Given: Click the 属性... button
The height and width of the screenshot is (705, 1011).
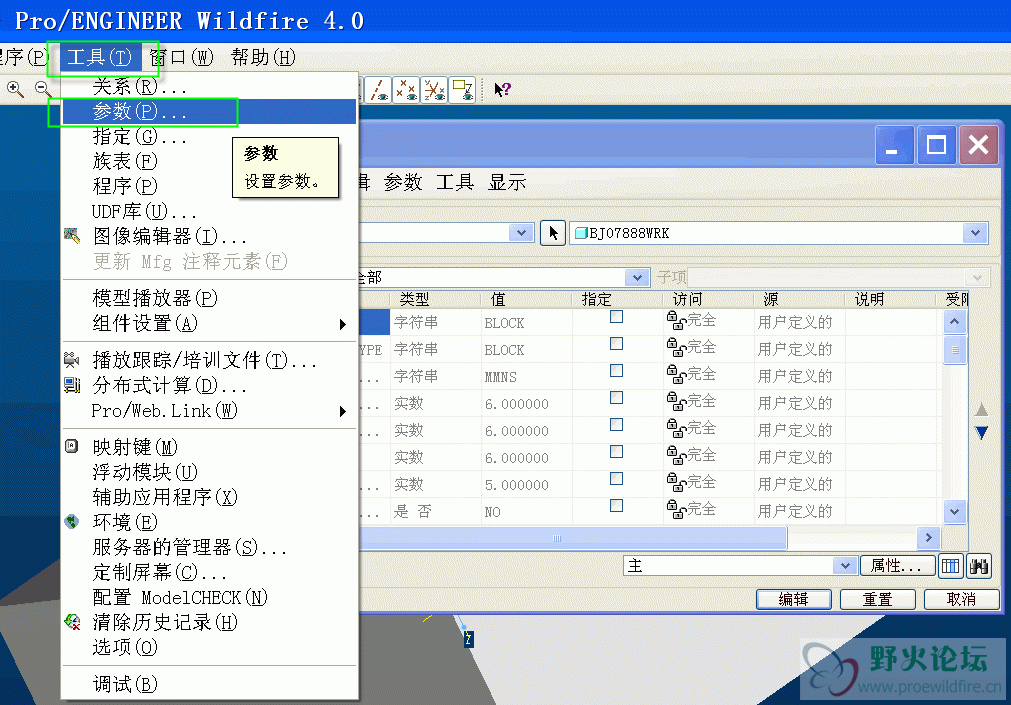Looking at the screenshot, I should pyautogui.click(x=896, y=566).
